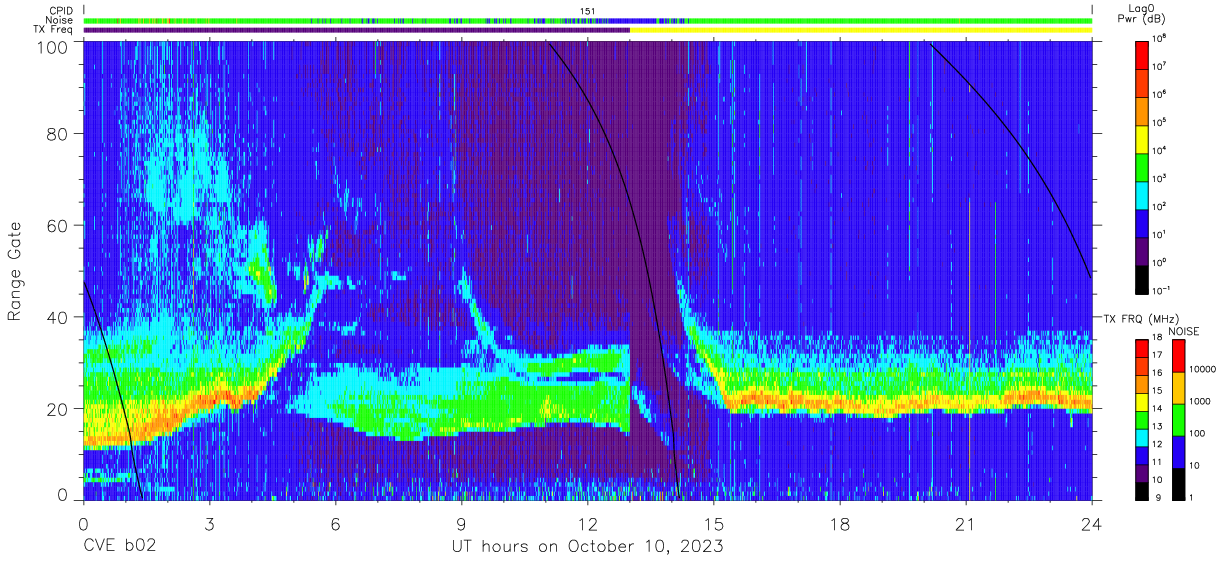Click the x-axis tick label '24'
1228x567 pixels.
point(1091,523)
